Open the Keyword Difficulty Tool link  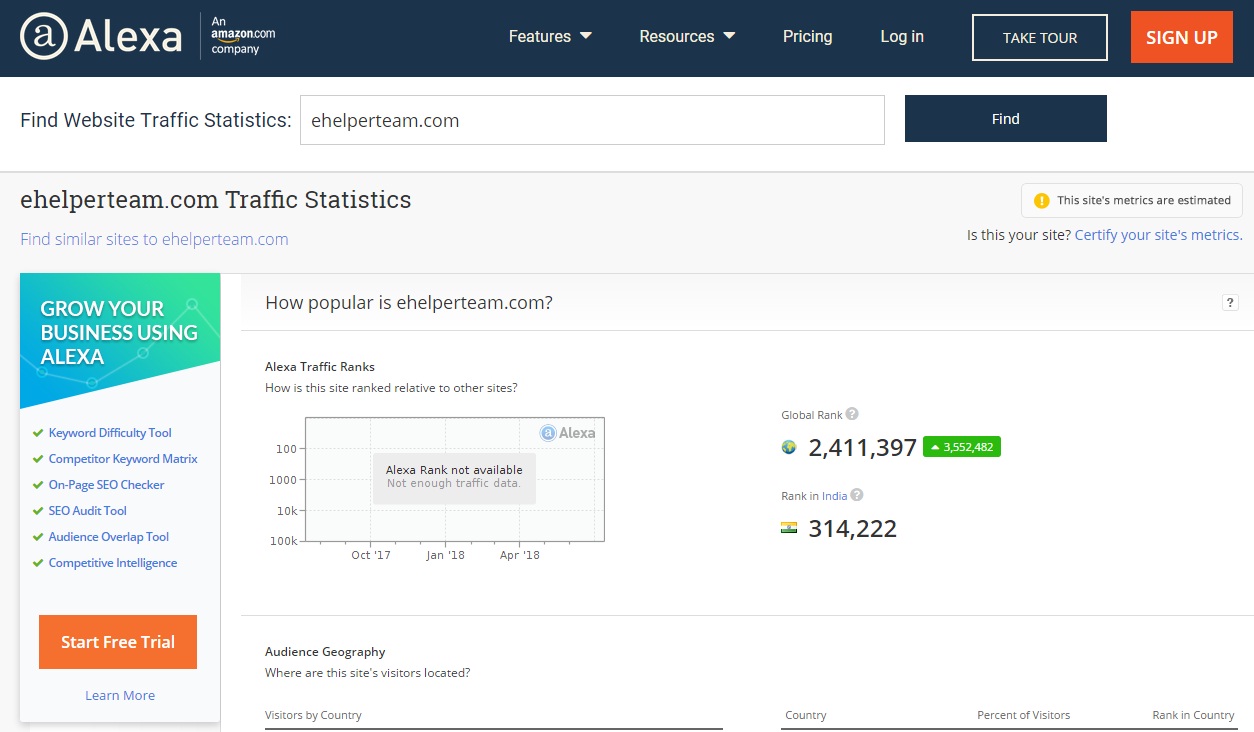coord(110,433)
